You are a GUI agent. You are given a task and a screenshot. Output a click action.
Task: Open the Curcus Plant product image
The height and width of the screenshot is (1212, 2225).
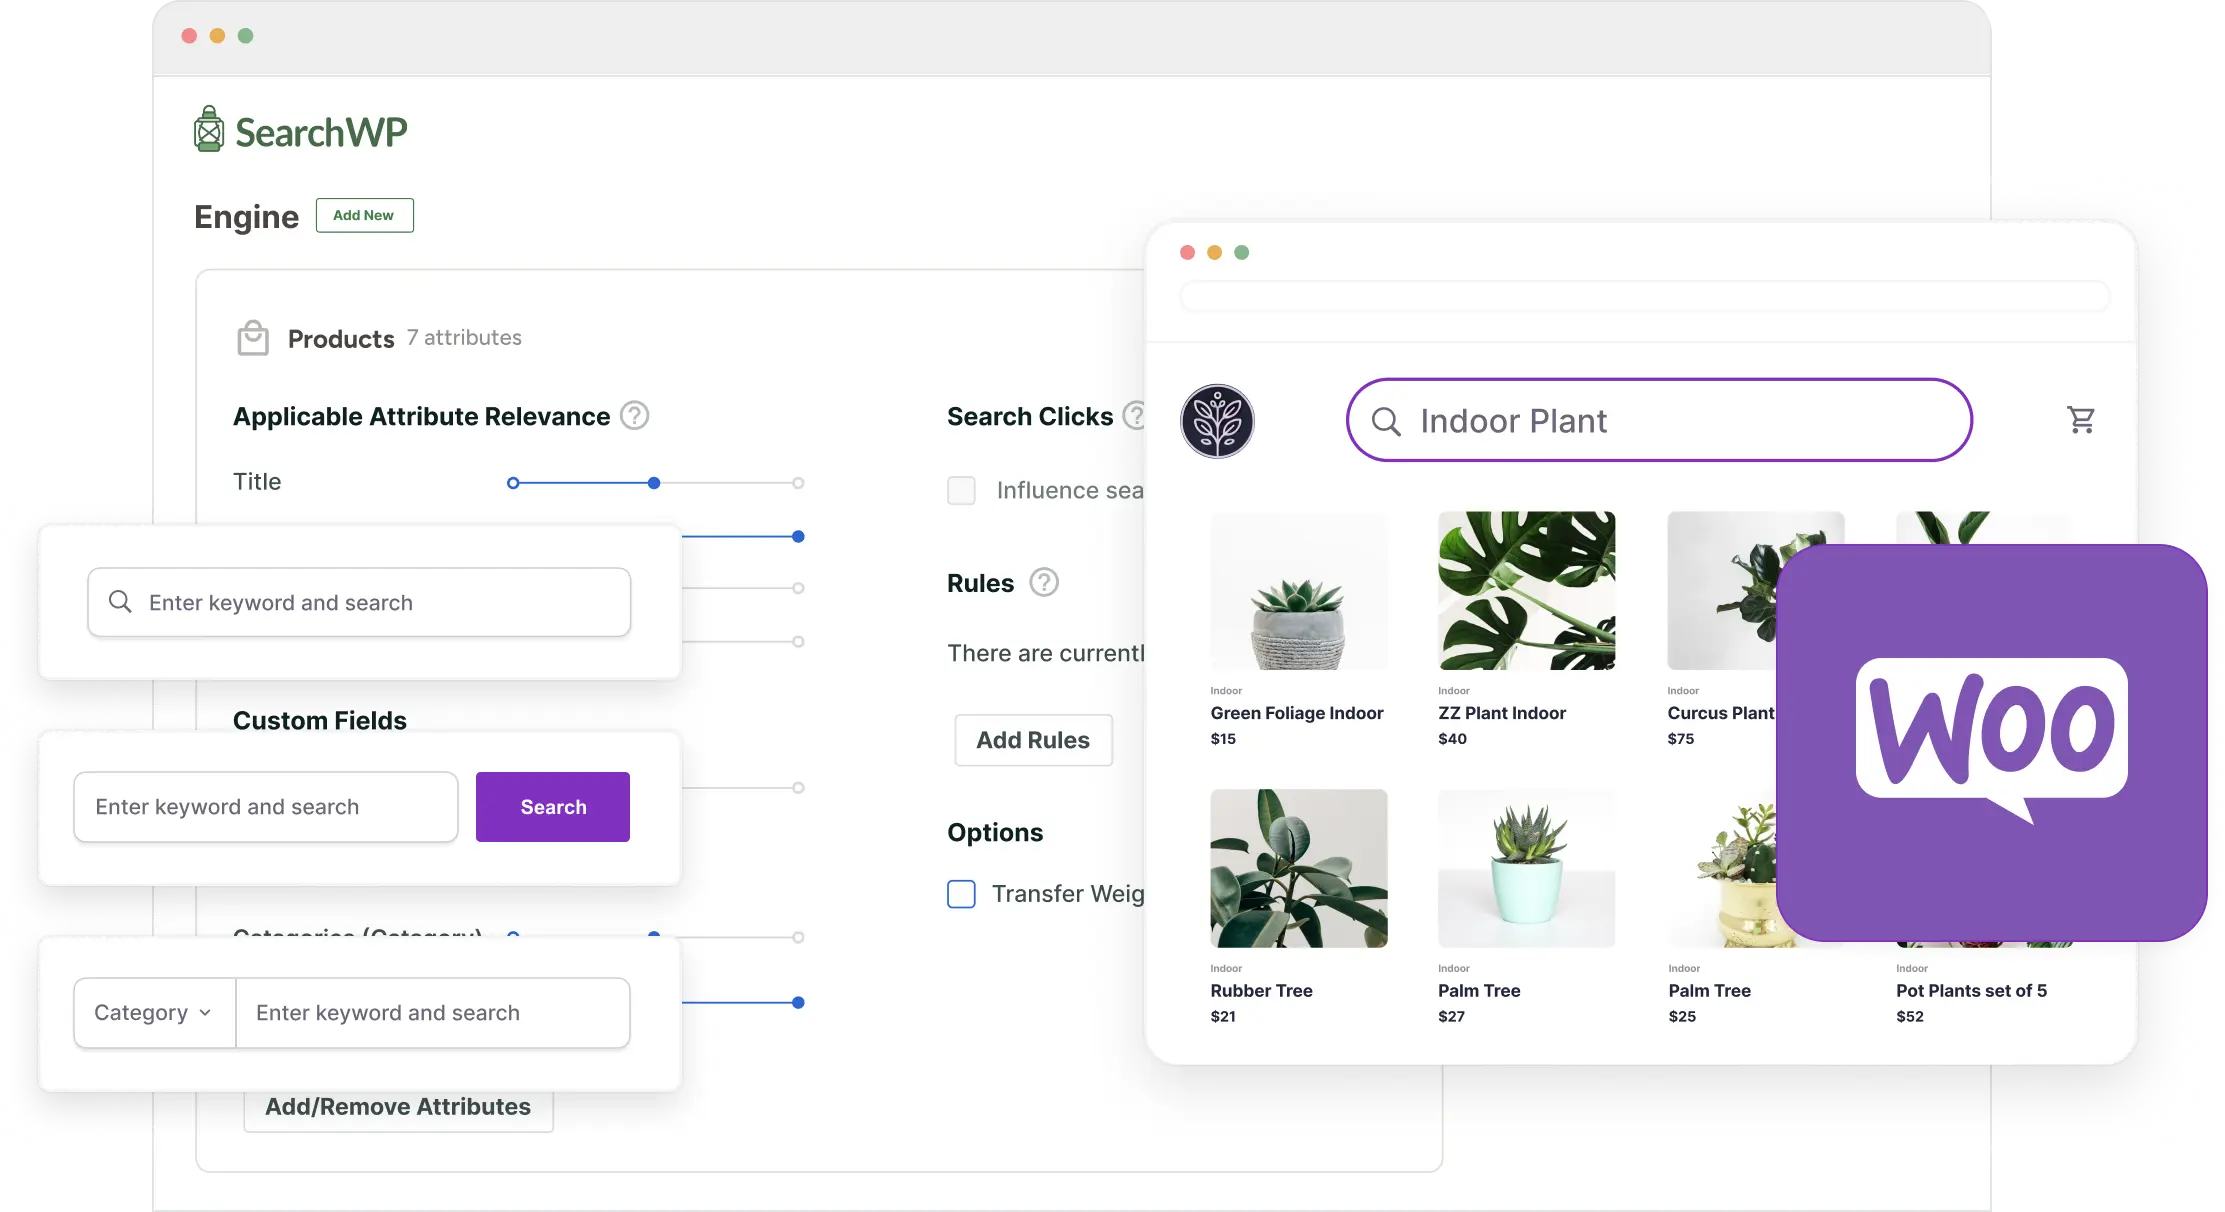1722,591
